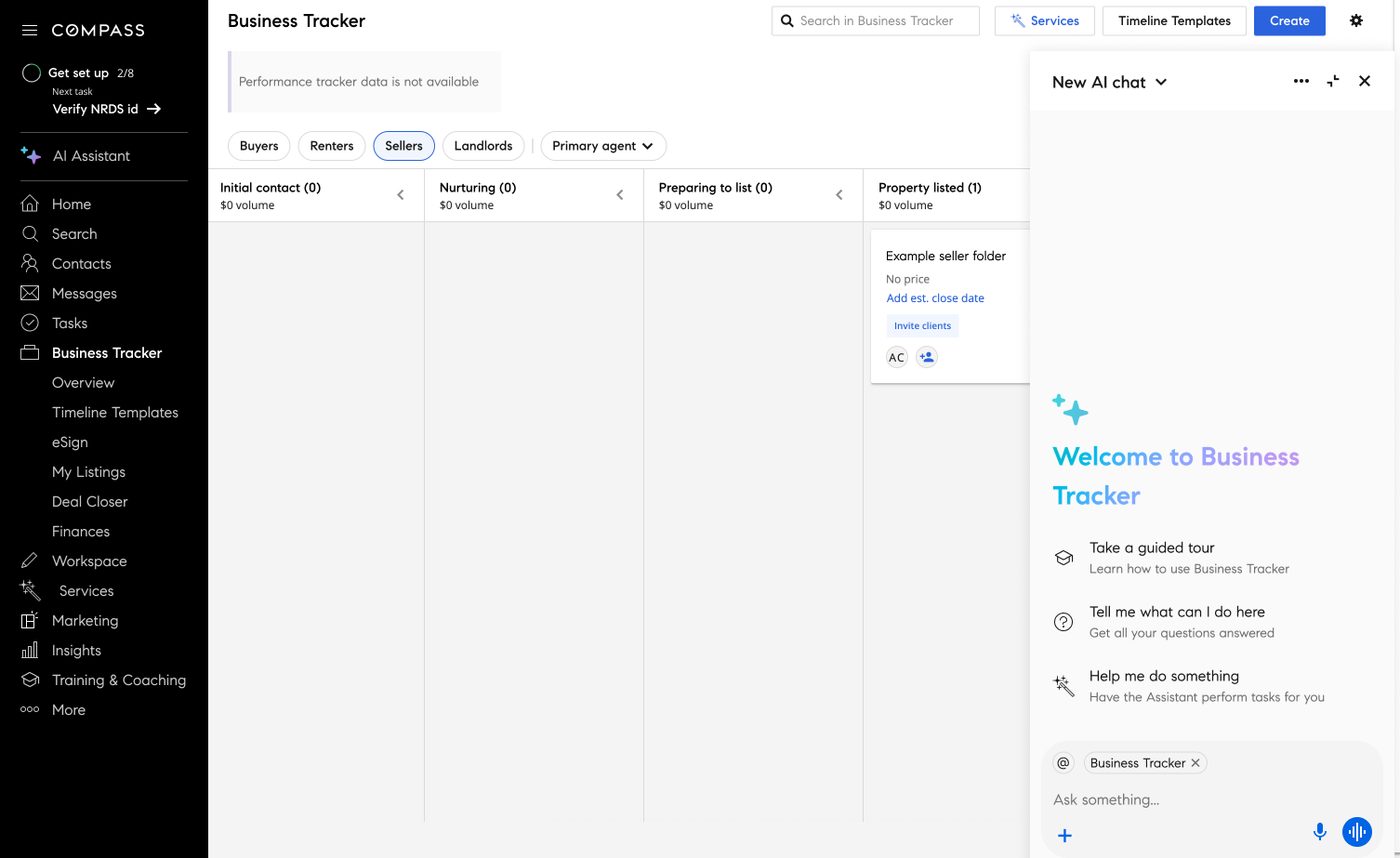Click the Insights bar chart icon
Screen dimensions: 1400x858
pos(30,650)
